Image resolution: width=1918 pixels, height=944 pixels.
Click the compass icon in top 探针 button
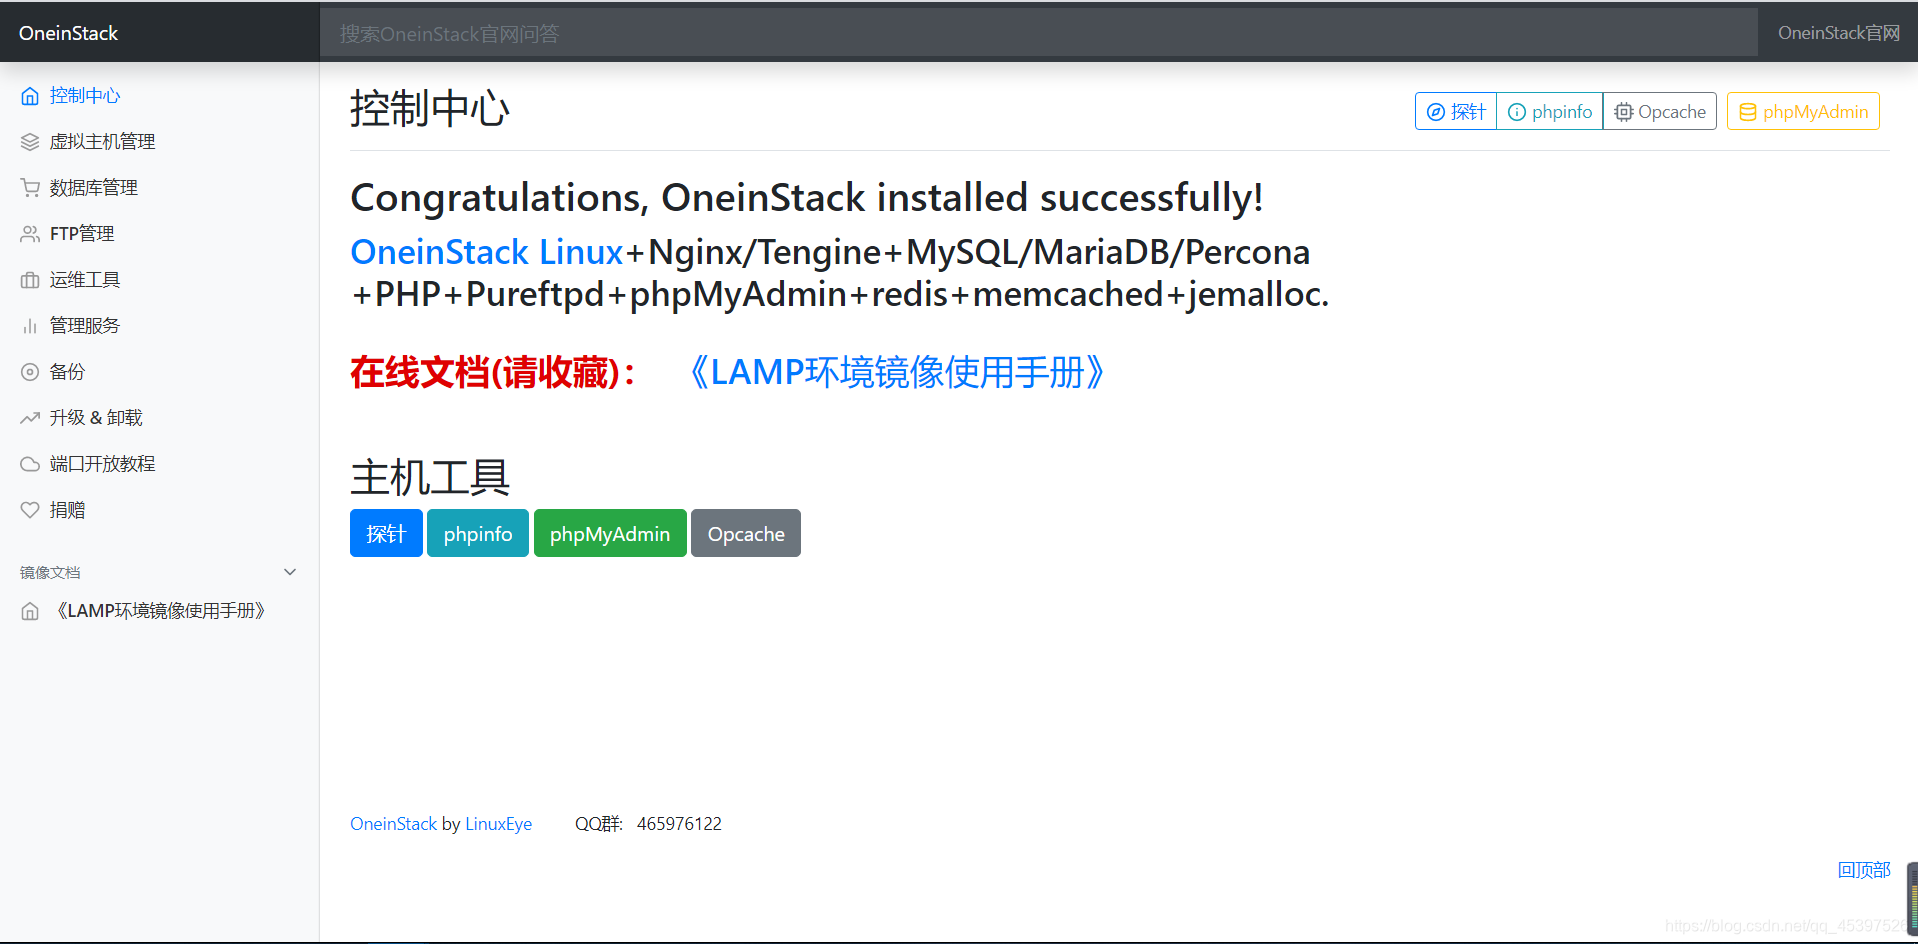[x=1436, y=112]
